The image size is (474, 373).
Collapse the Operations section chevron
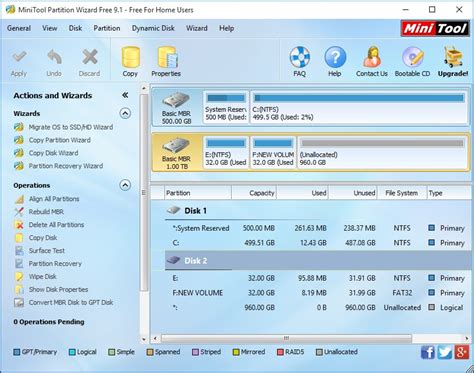[x=125, y=185]
